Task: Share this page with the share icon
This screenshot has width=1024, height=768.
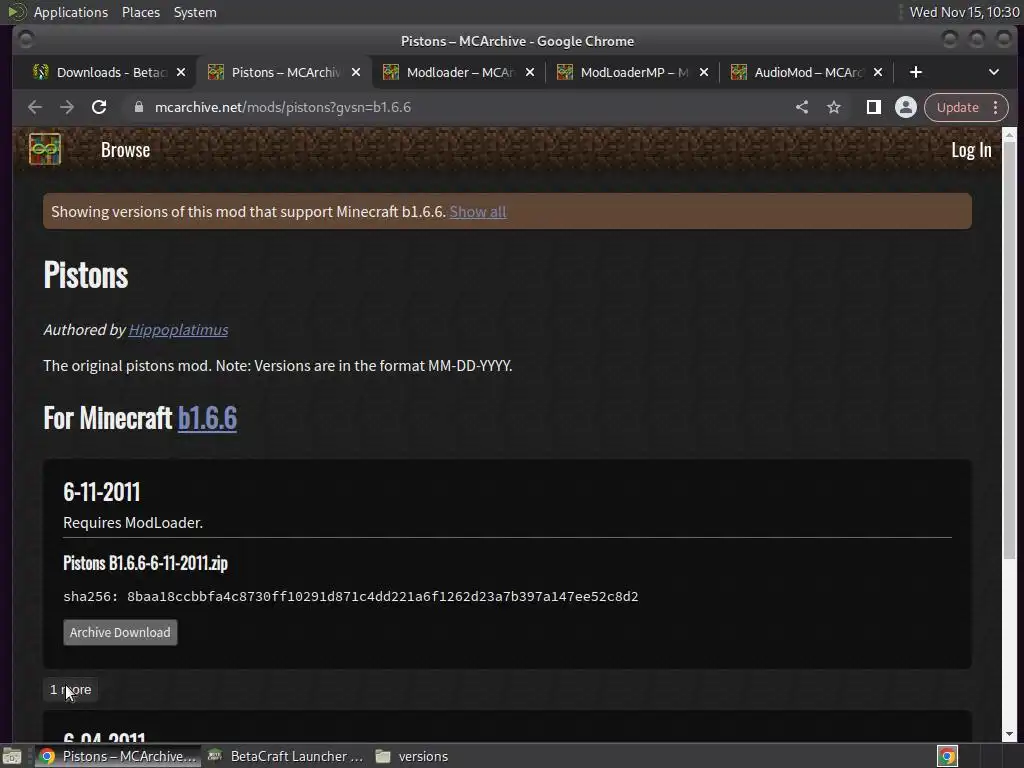Action: [802, 107]
